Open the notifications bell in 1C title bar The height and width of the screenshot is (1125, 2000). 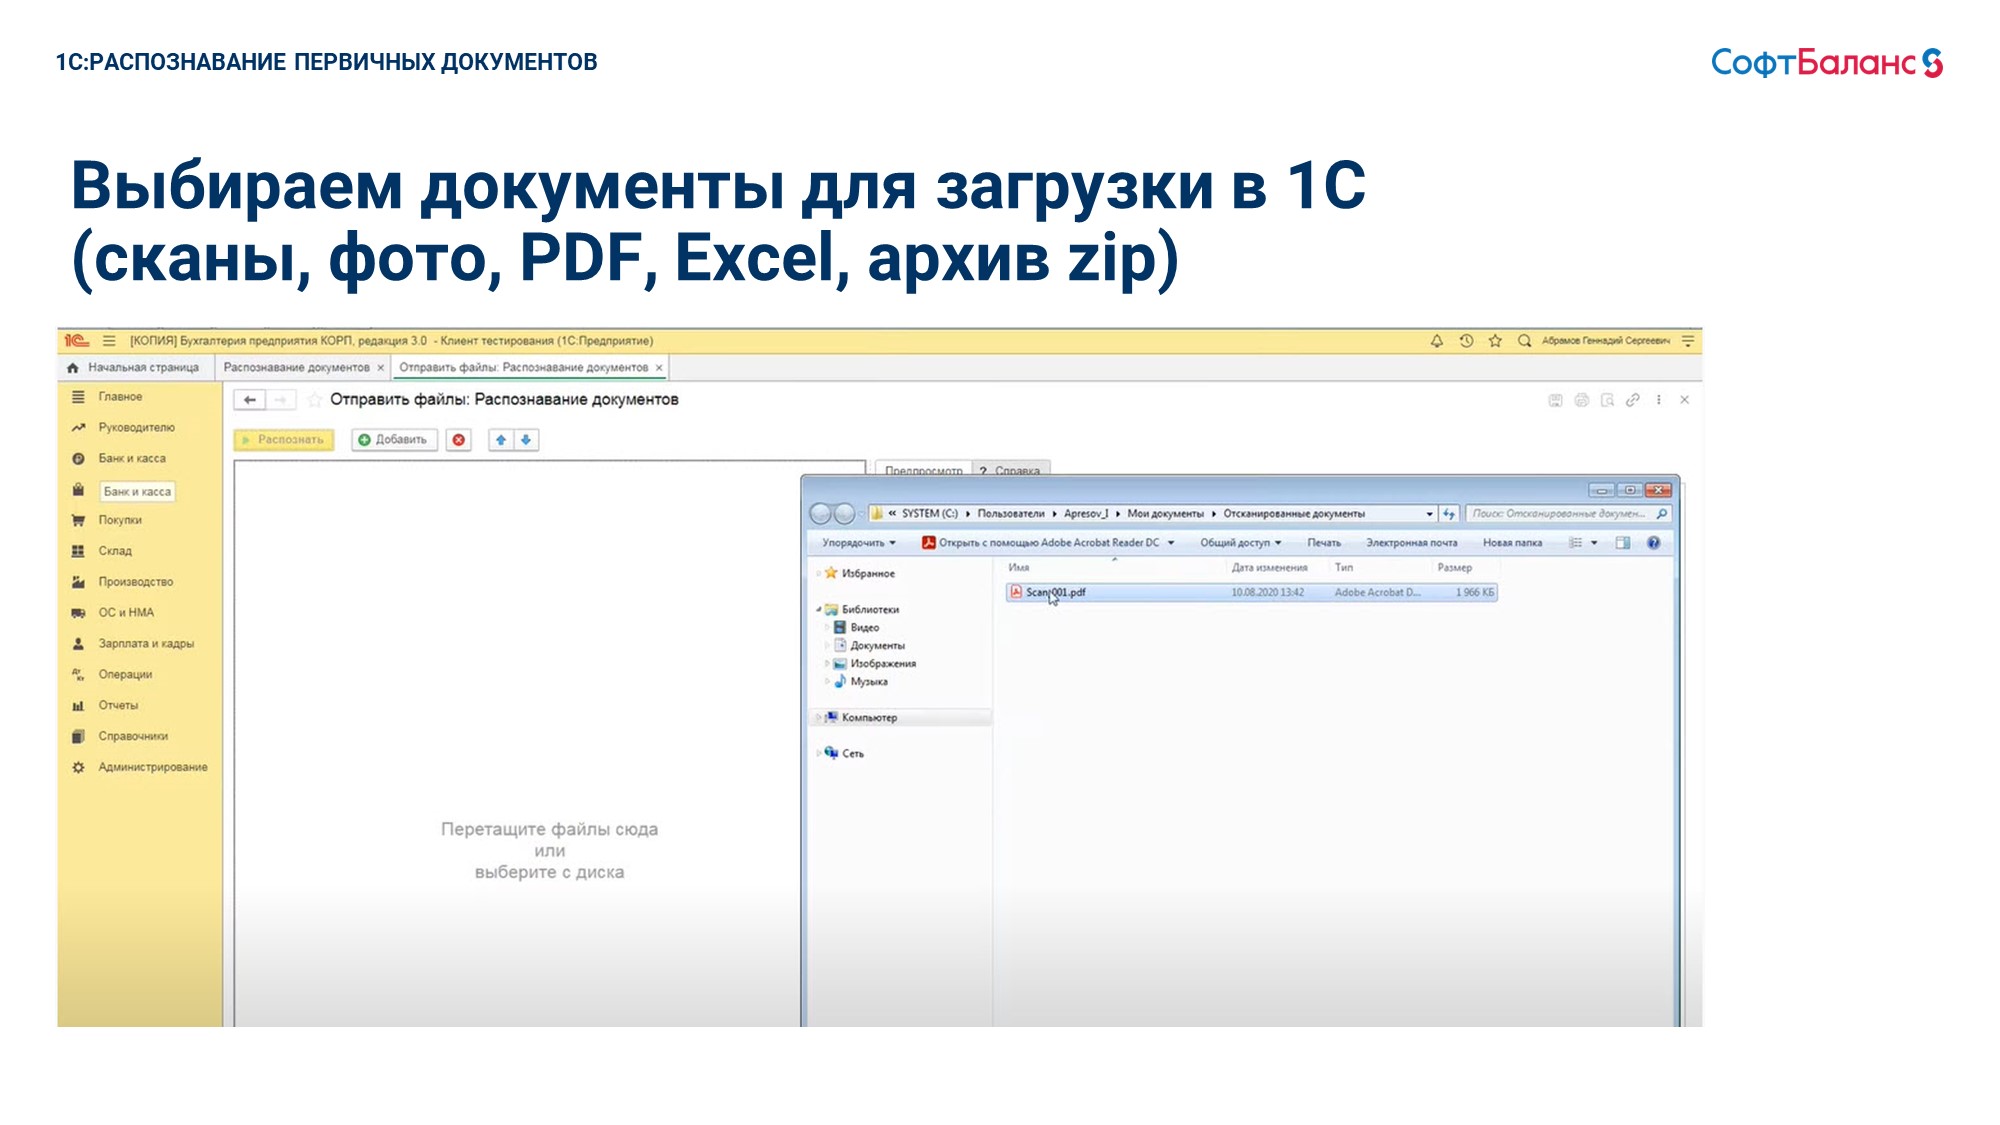pos(1436,341)
